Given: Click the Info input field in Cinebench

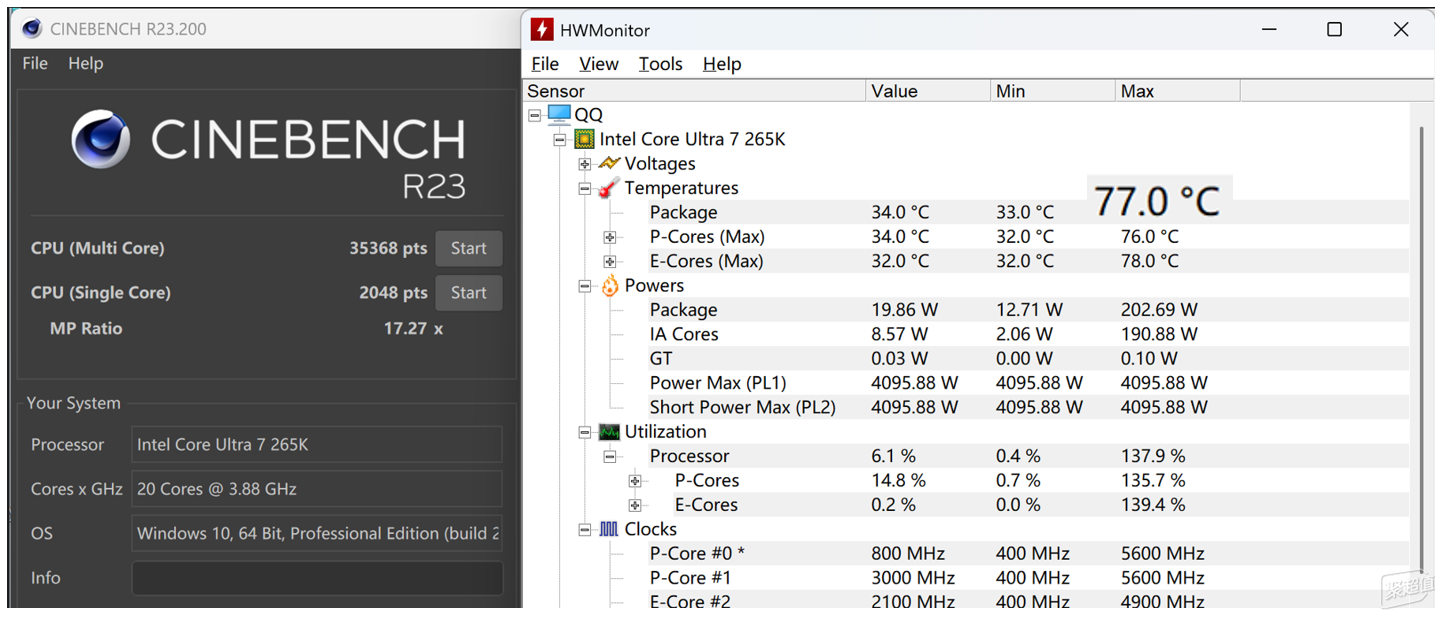Looking at the screenshot, I should (x=317, y=578).
